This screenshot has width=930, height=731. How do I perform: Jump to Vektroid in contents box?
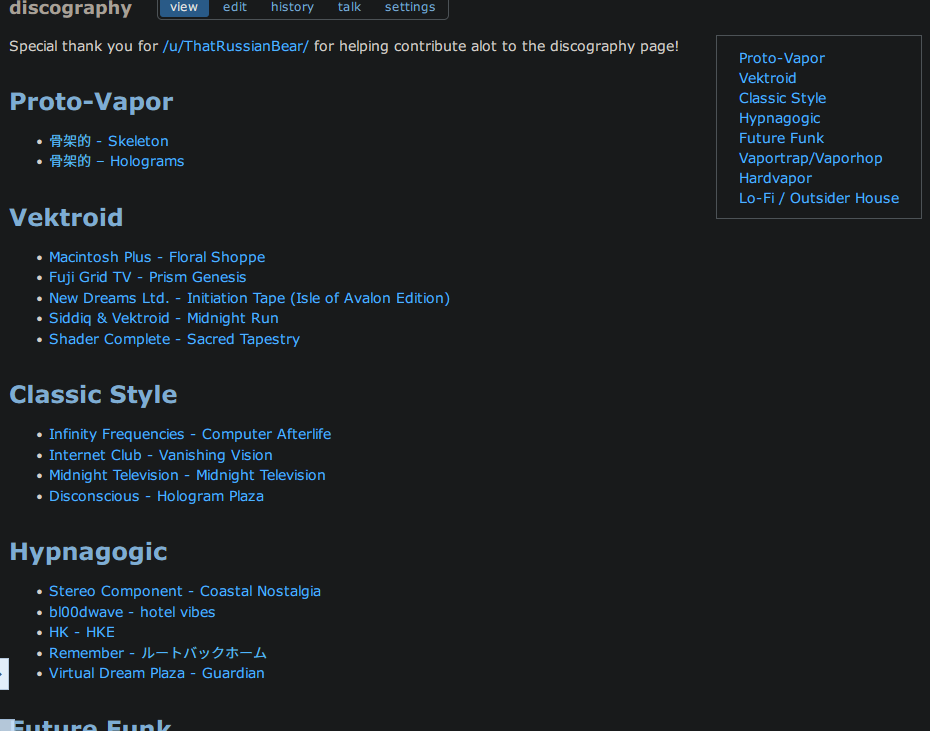(767, 78)
